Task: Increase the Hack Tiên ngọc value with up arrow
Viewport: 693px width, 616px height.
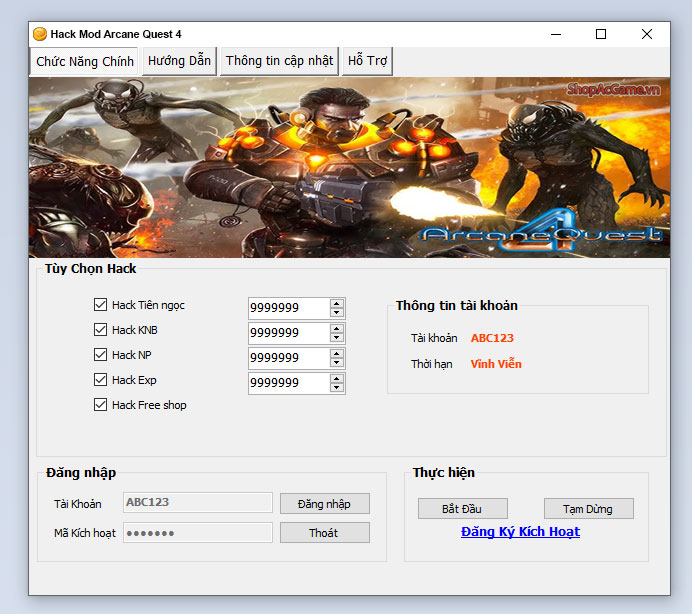Action: point(337,304)
